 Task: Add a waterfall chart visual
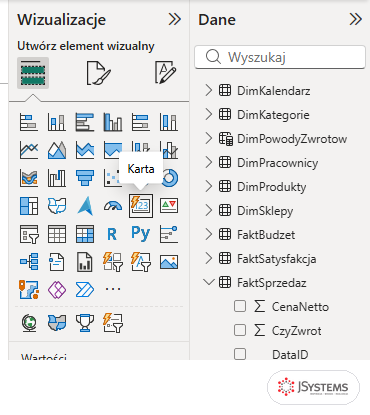[x=57, y=178]
